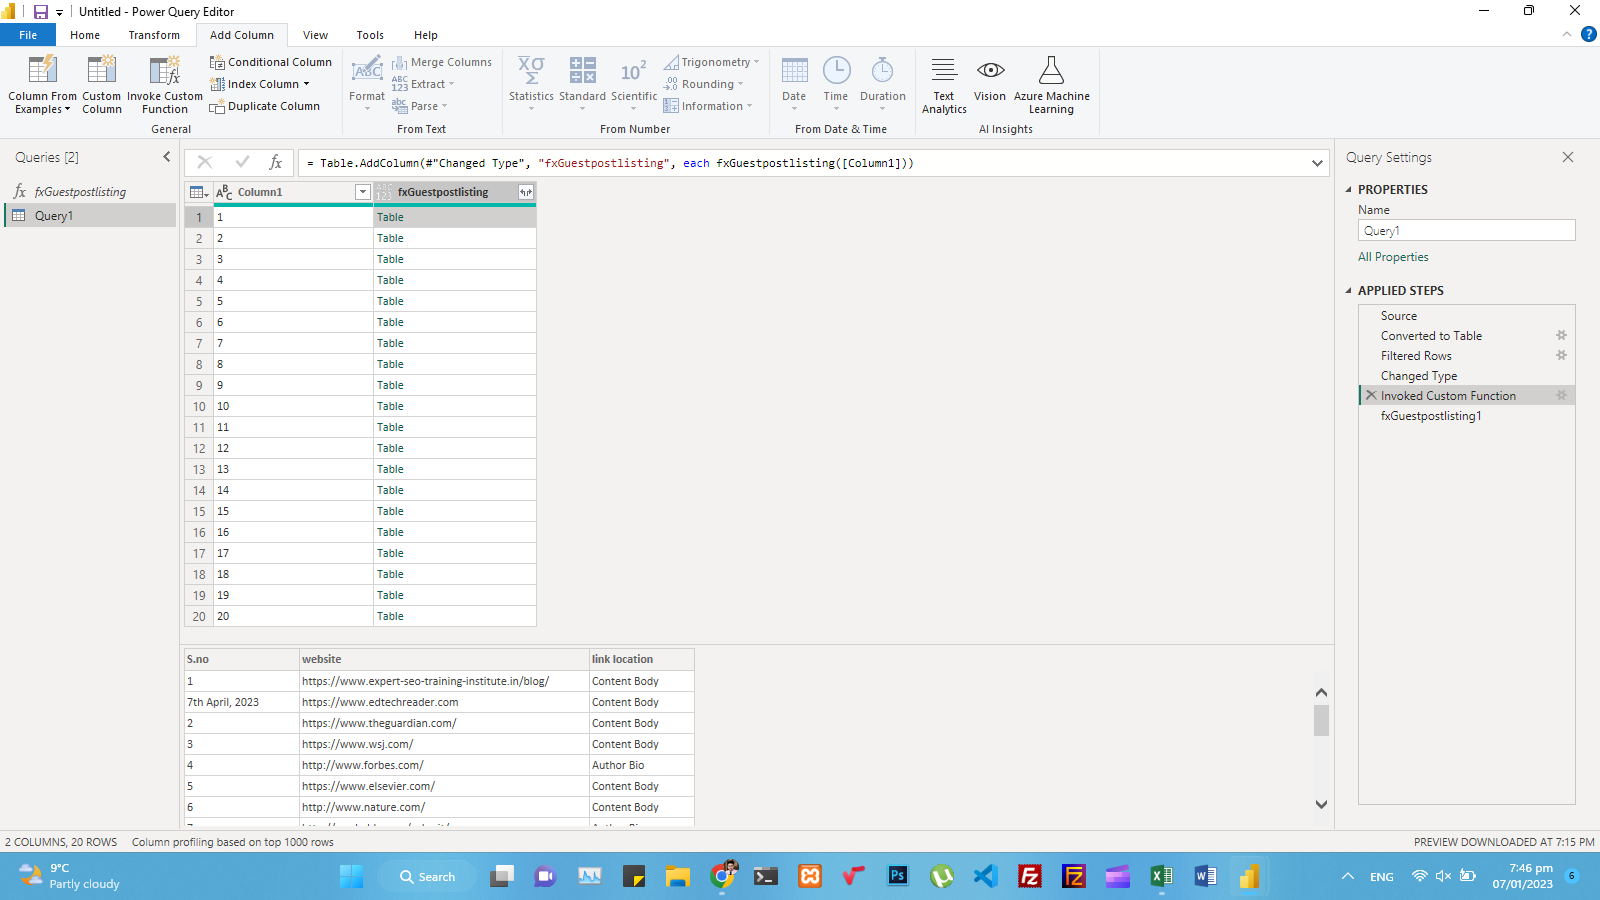Screen dimensions: 1600x900
Task: Open Azure Machine Learning
Action: (x=1051, y=85)
